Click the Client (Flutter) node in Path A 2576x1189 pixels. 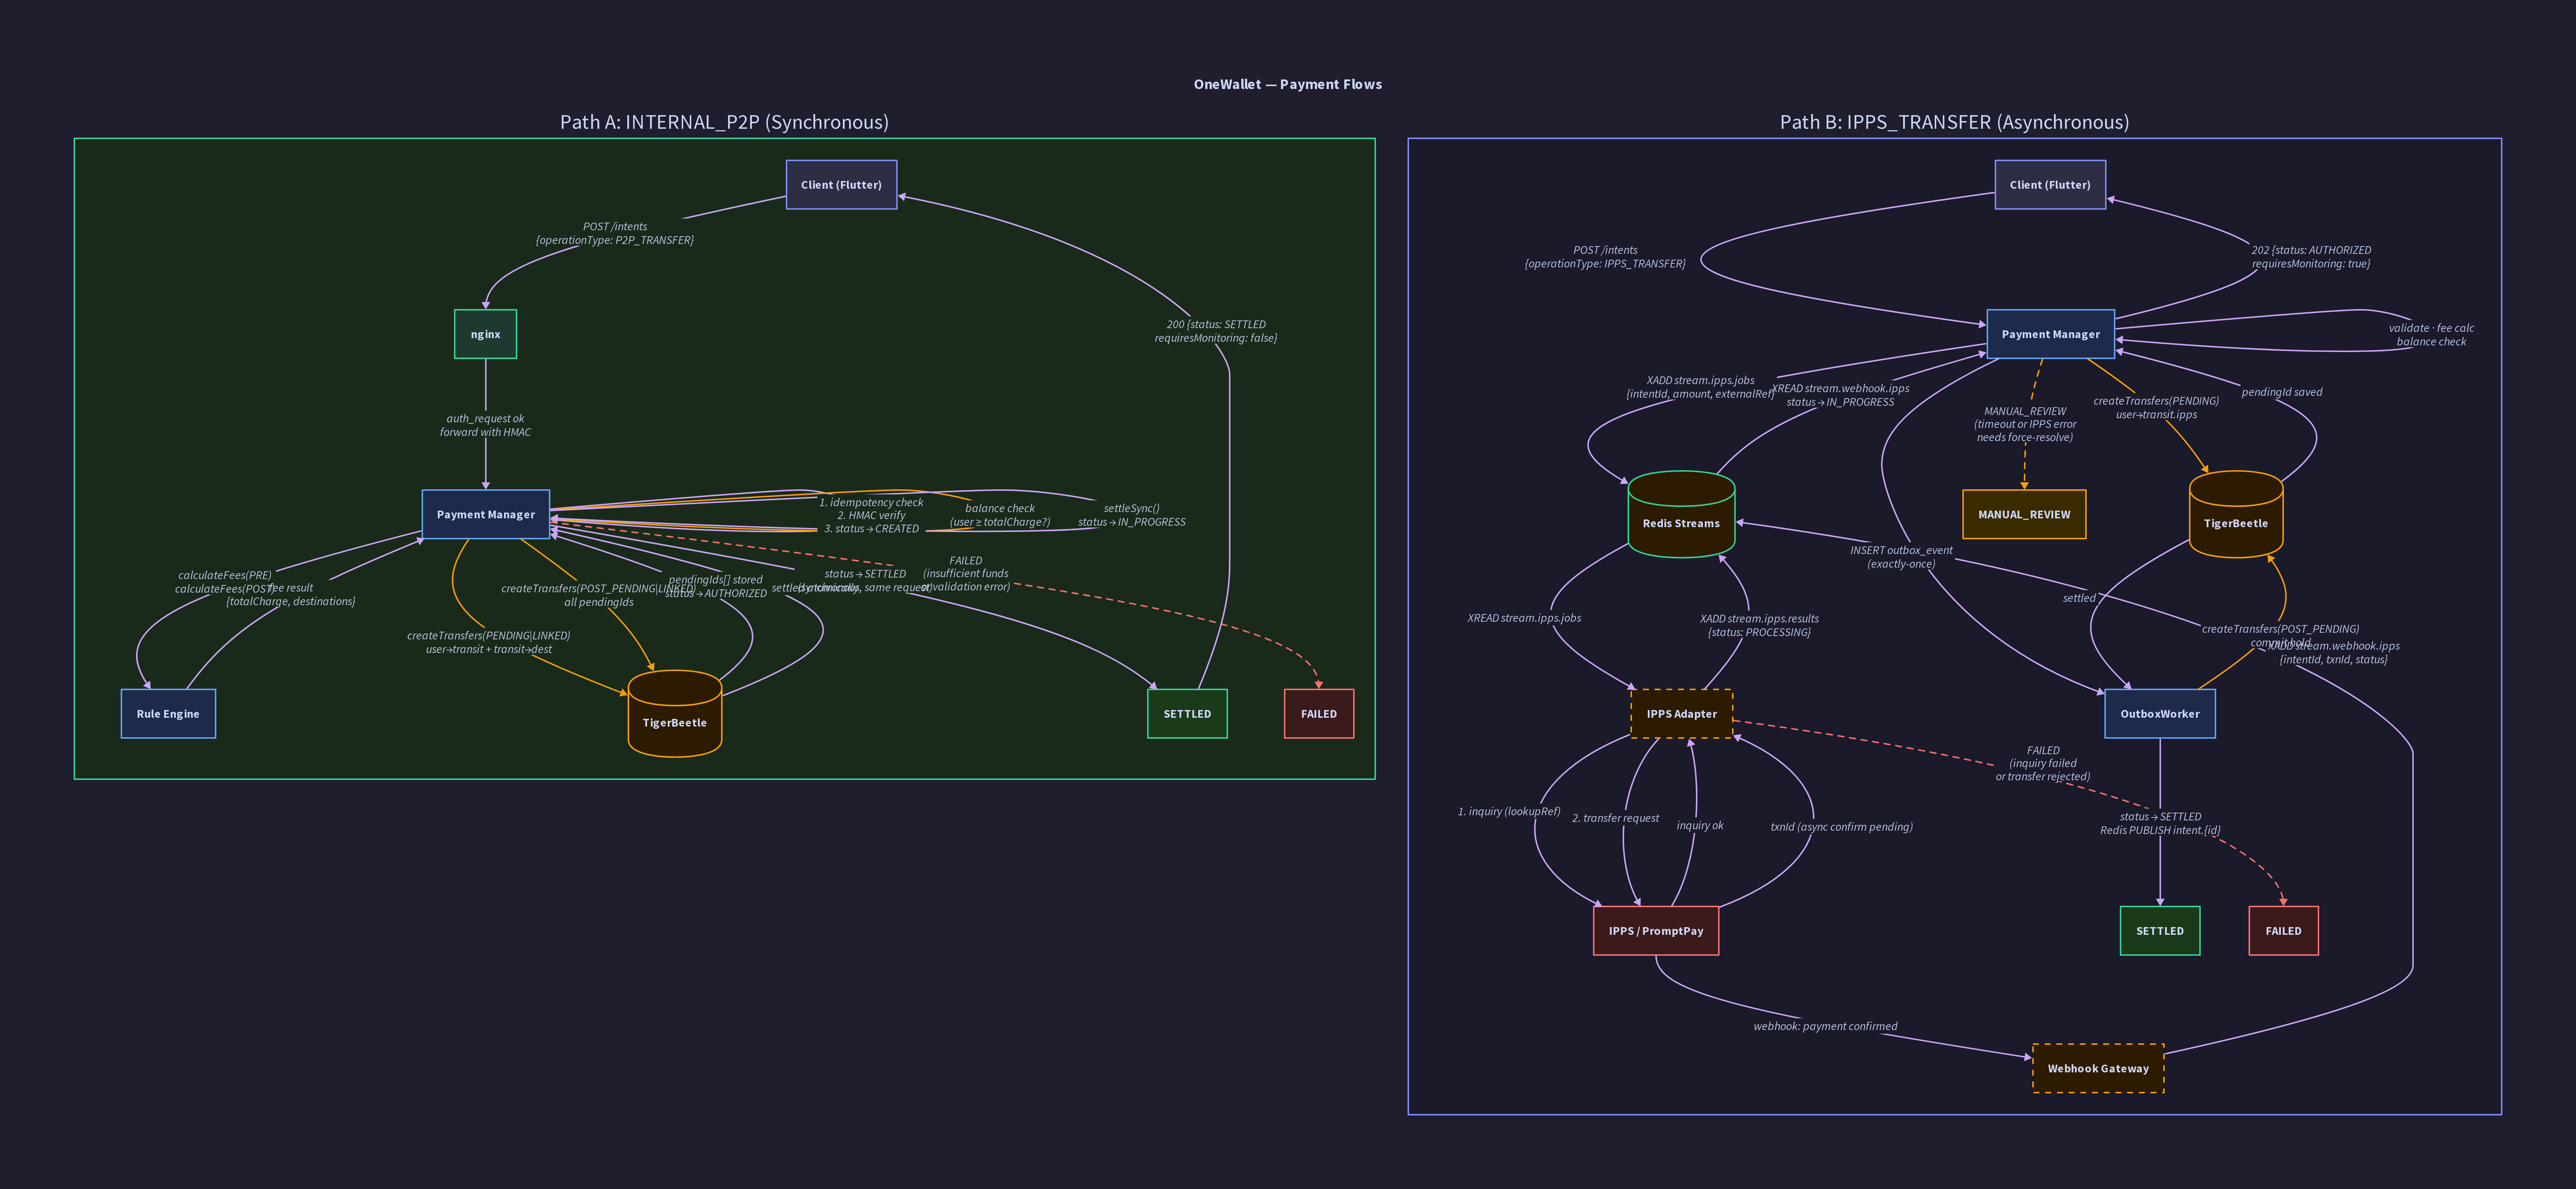[x=841, y=185]
